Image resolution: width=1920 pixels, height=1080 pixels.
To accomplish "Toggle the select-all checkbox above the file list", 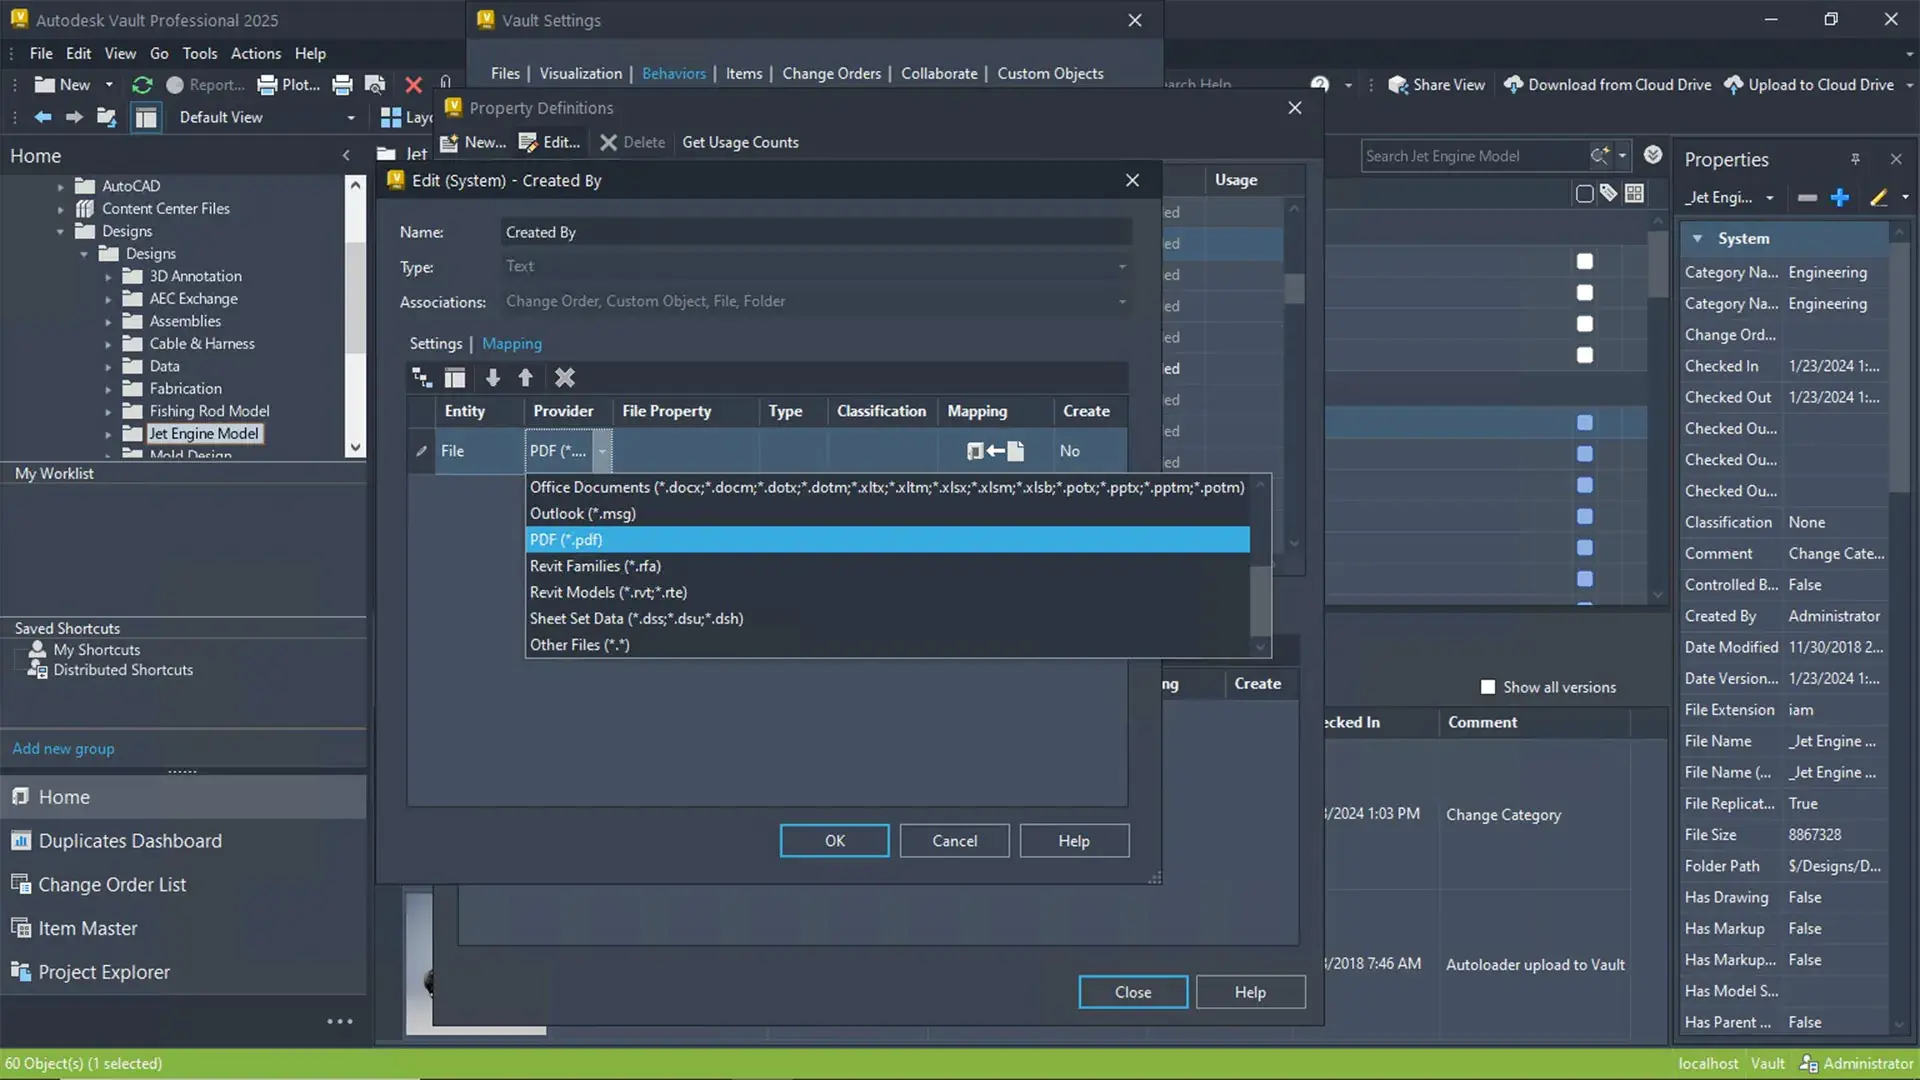I will (1584, 193).
